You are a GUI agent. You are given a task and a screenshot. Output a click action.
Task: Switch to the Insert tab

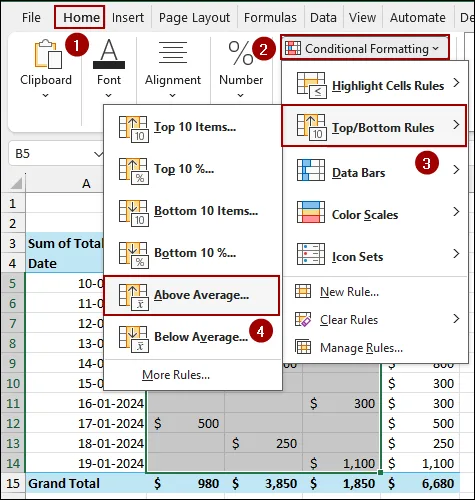[x=128, y=17]
